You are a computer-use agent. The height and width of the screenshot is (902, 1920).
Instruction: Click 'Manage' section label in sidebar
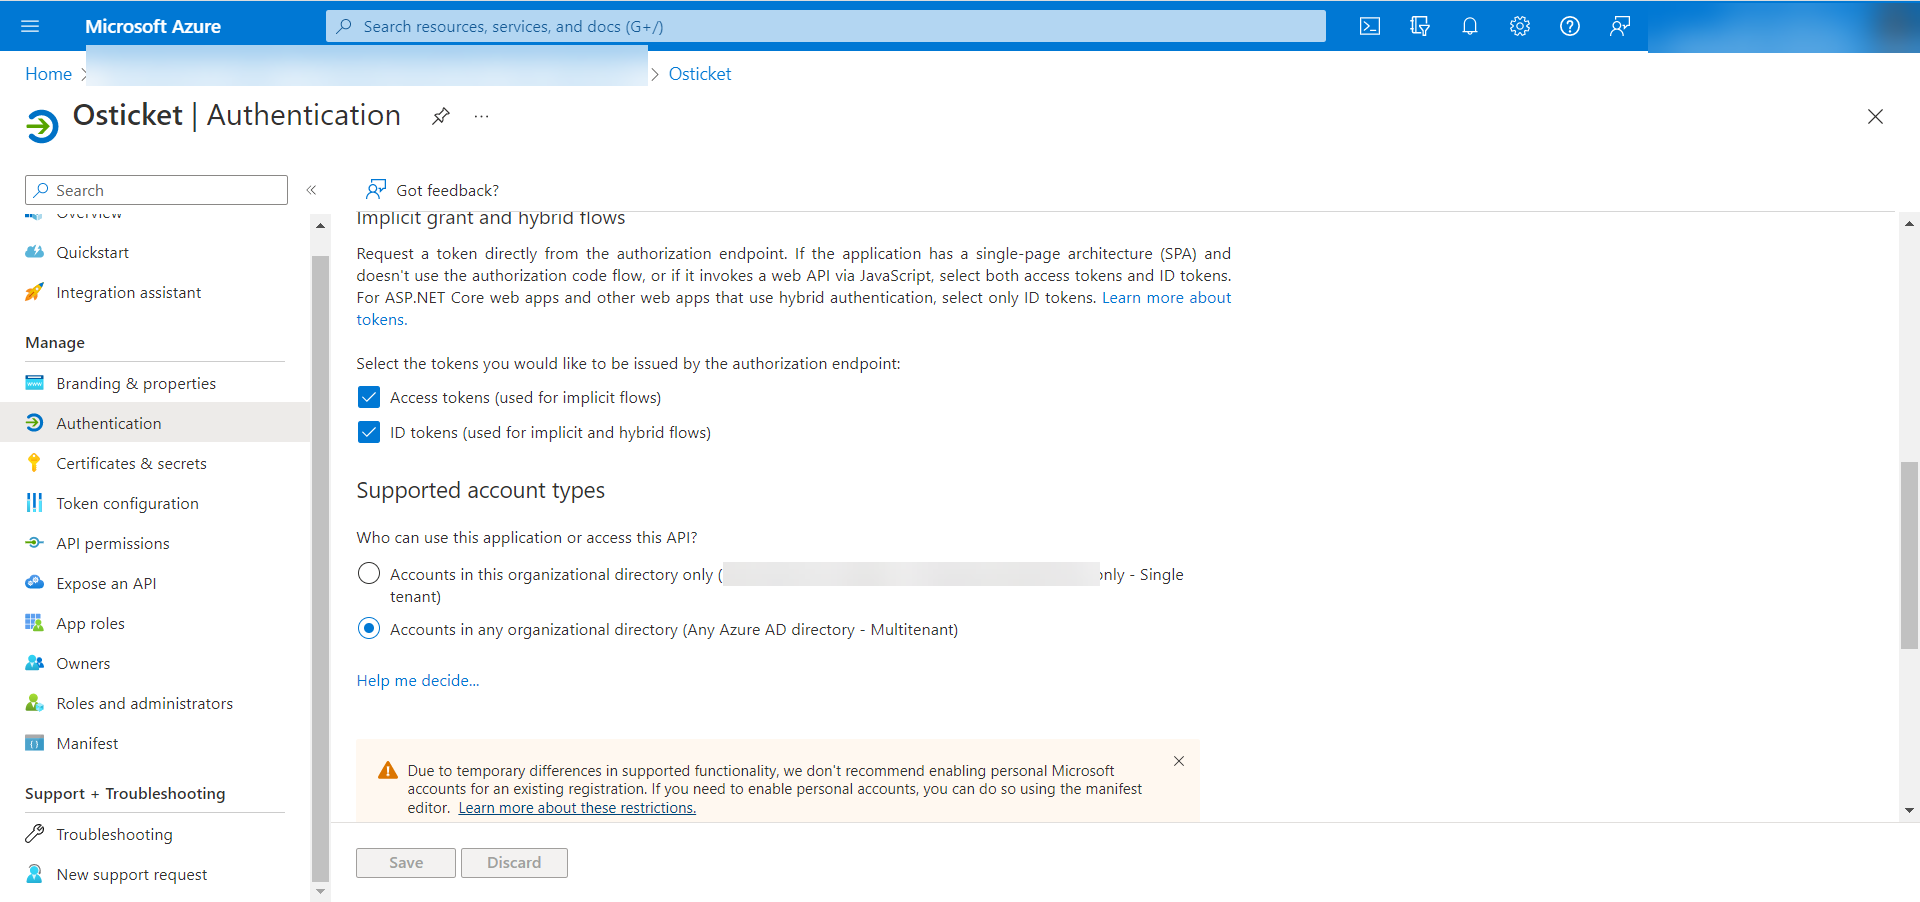tap(55, 342)
